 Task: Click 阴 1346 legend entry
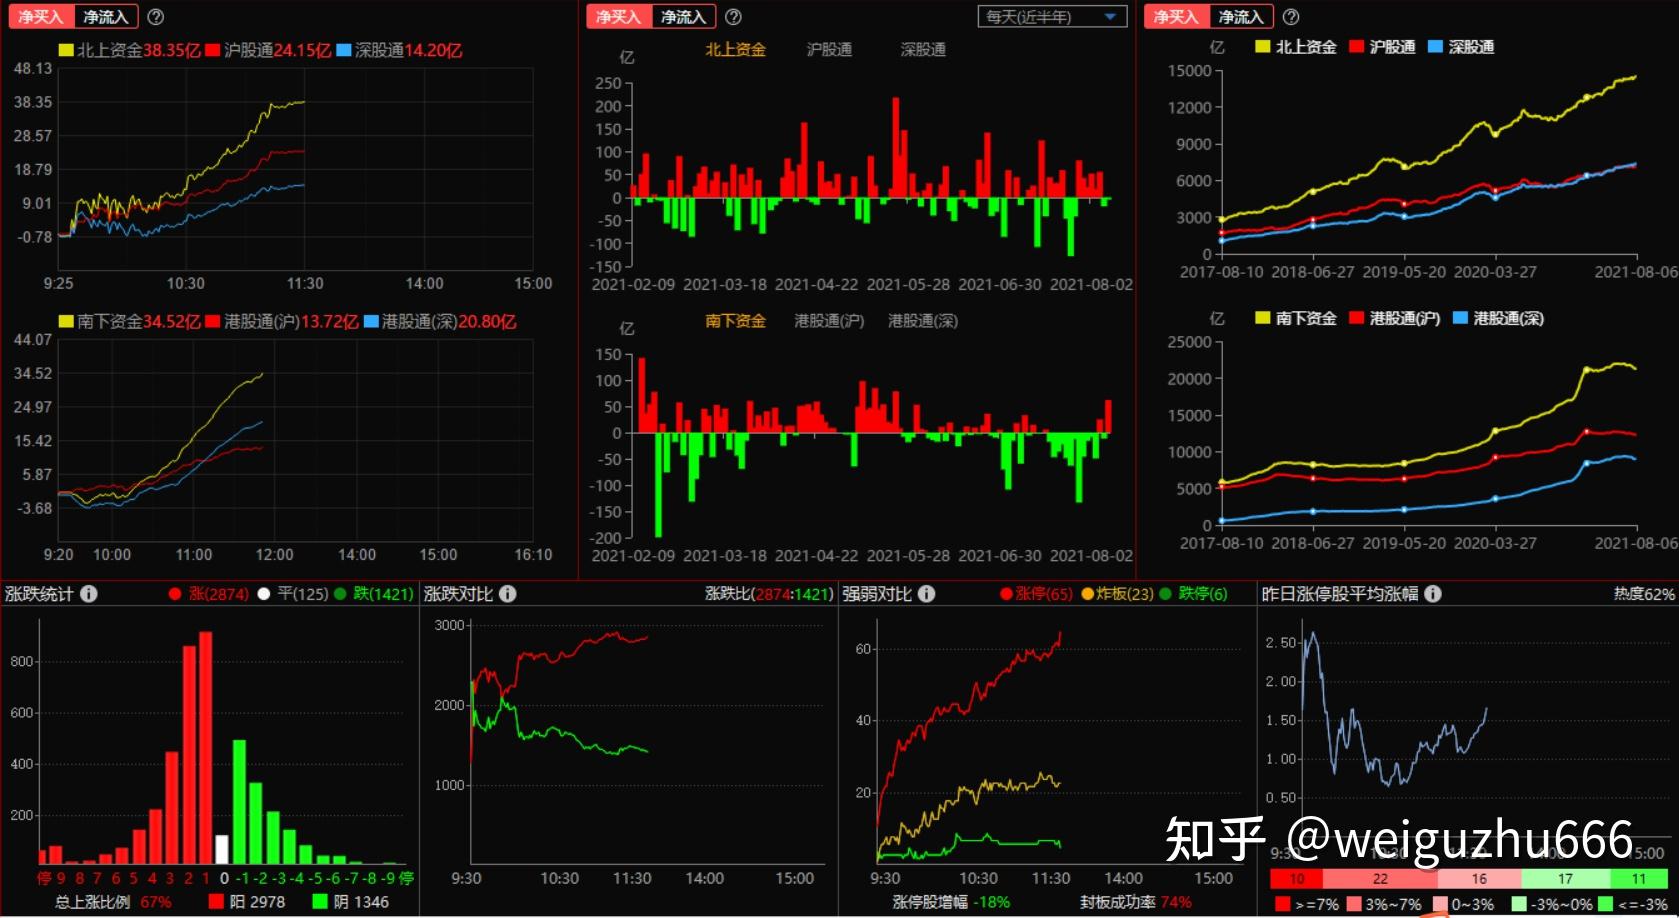[351, 902]
